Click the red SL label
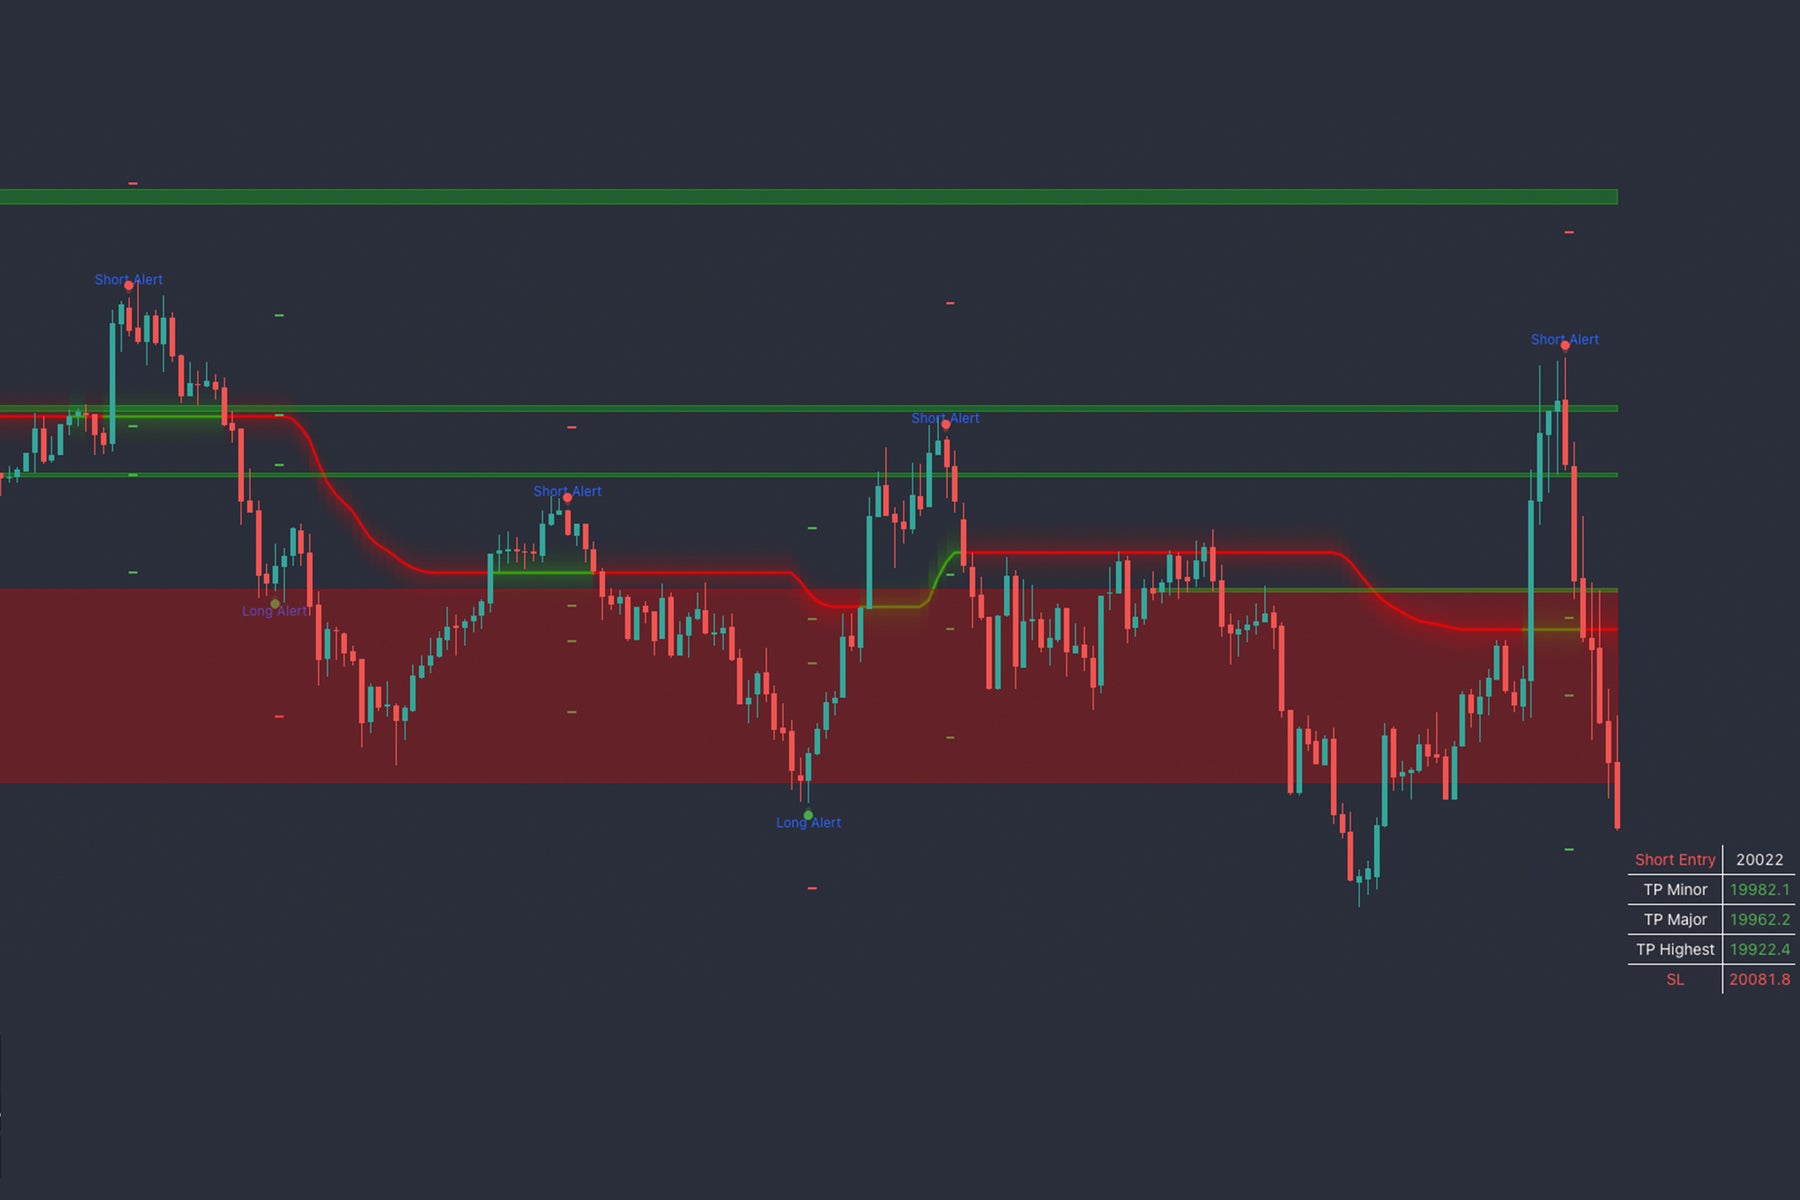This screenshot has height=1200, width=1800. pos(1675,980)
